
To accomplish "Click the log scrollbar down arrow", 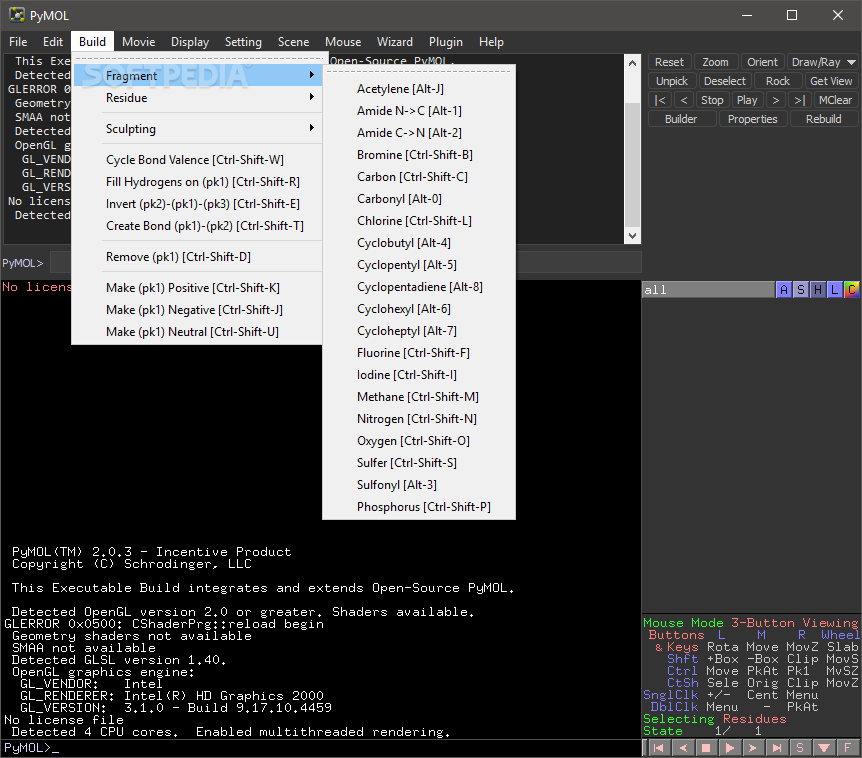I will click(633, 235).
